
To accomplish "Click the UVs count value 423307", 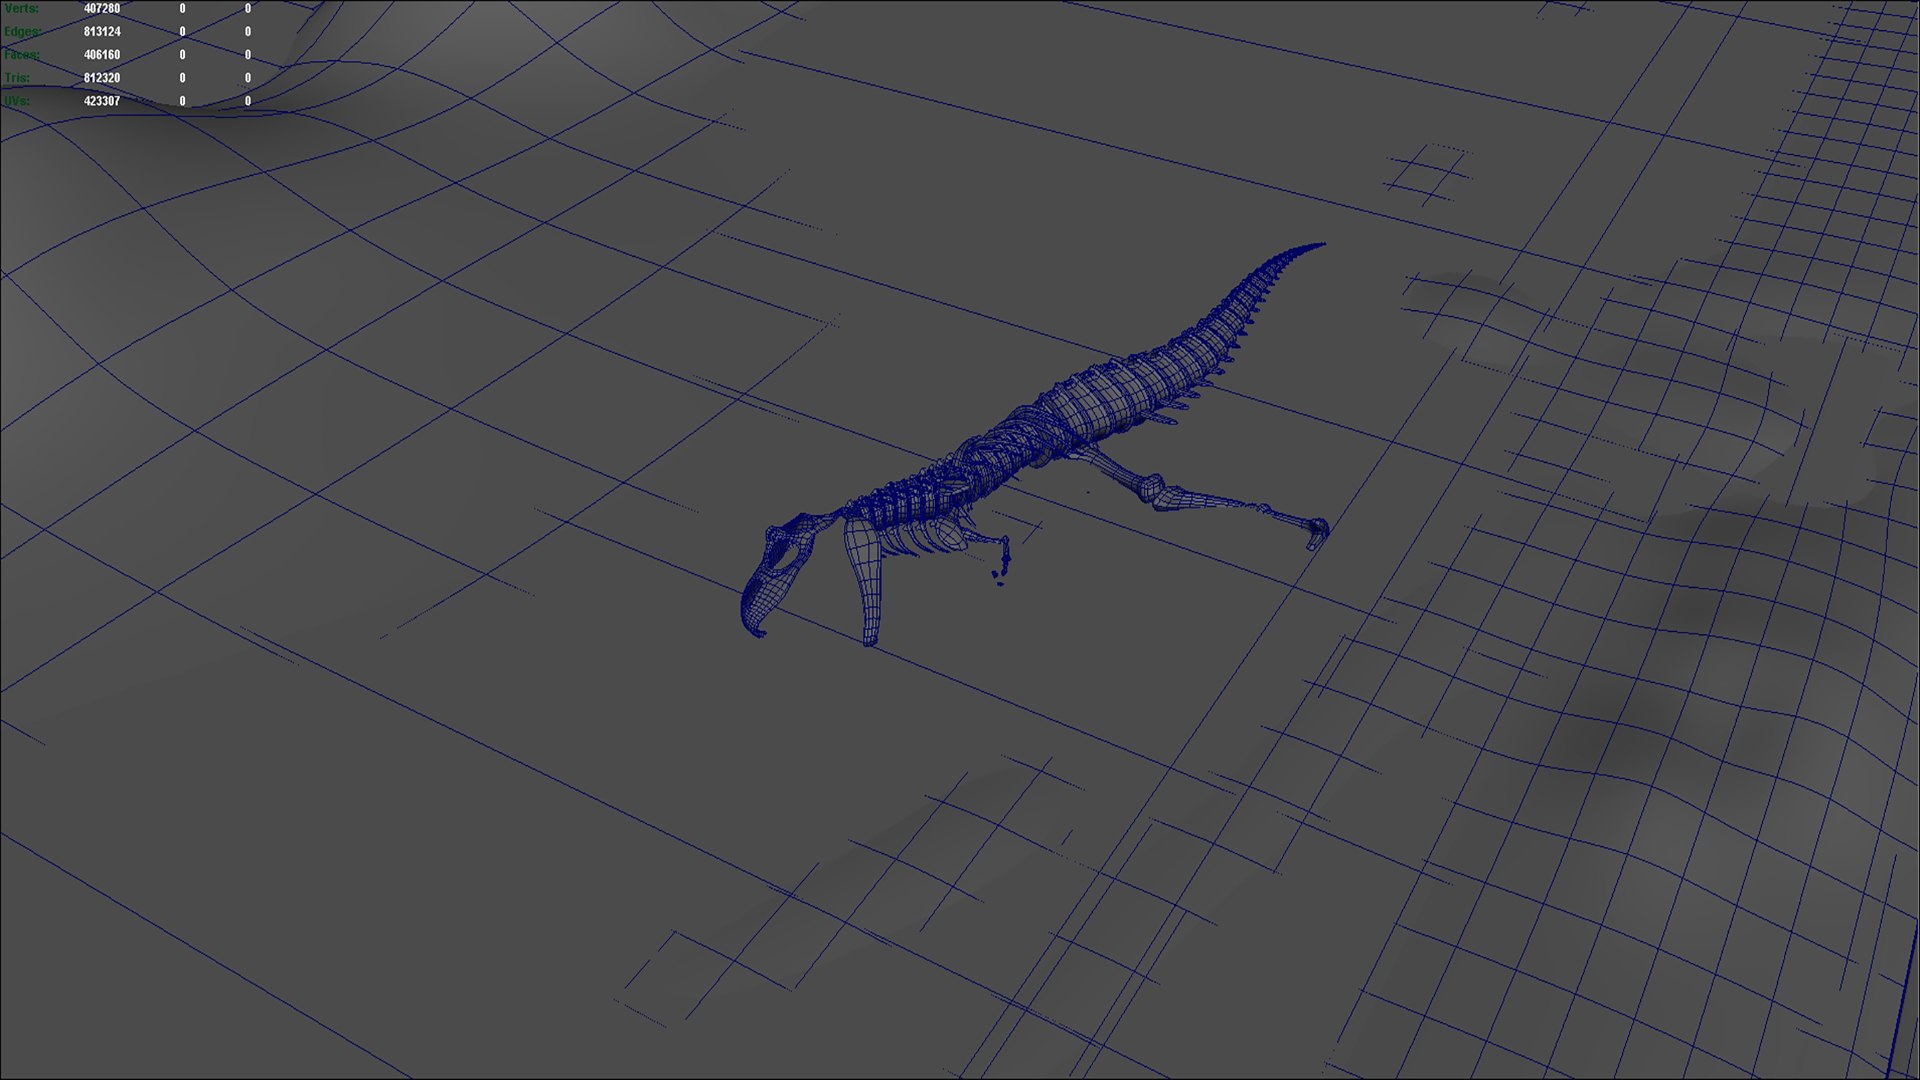I will tap(102, 101).
